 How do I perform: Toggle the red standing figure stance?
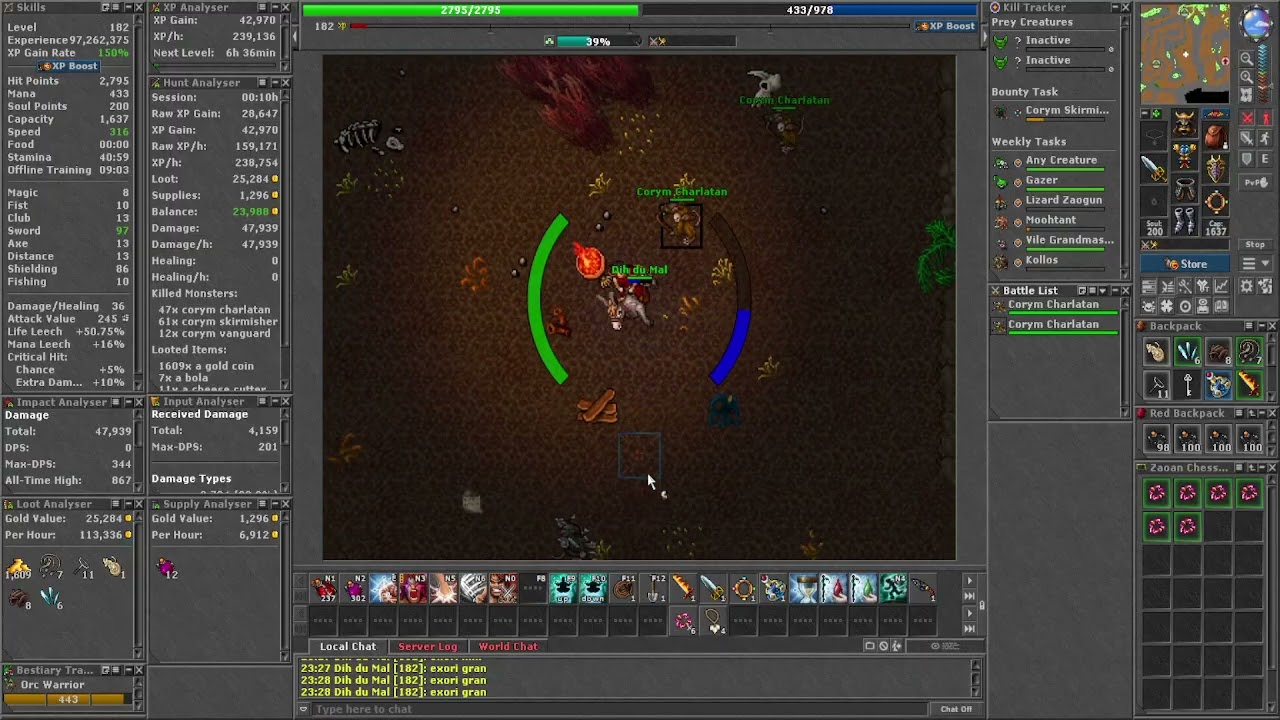(1265, 118)
